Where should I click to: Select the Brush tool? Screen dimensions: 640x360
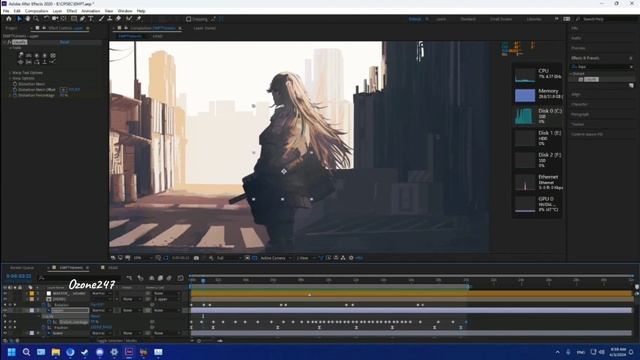101,19
